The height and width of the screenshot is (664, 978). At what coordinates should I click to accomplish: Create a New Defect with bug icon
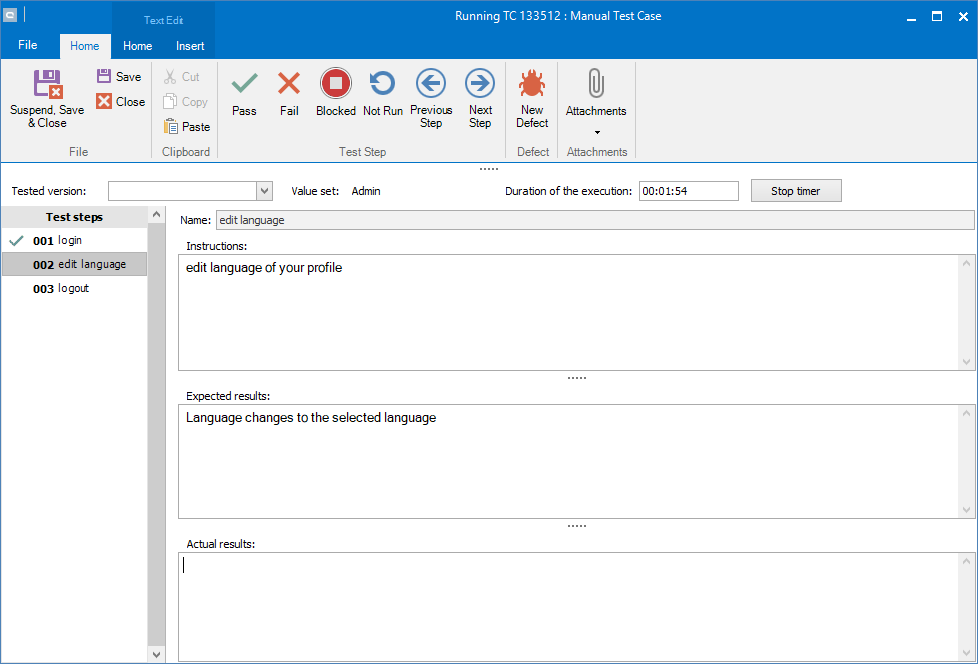tap(532, 97)
